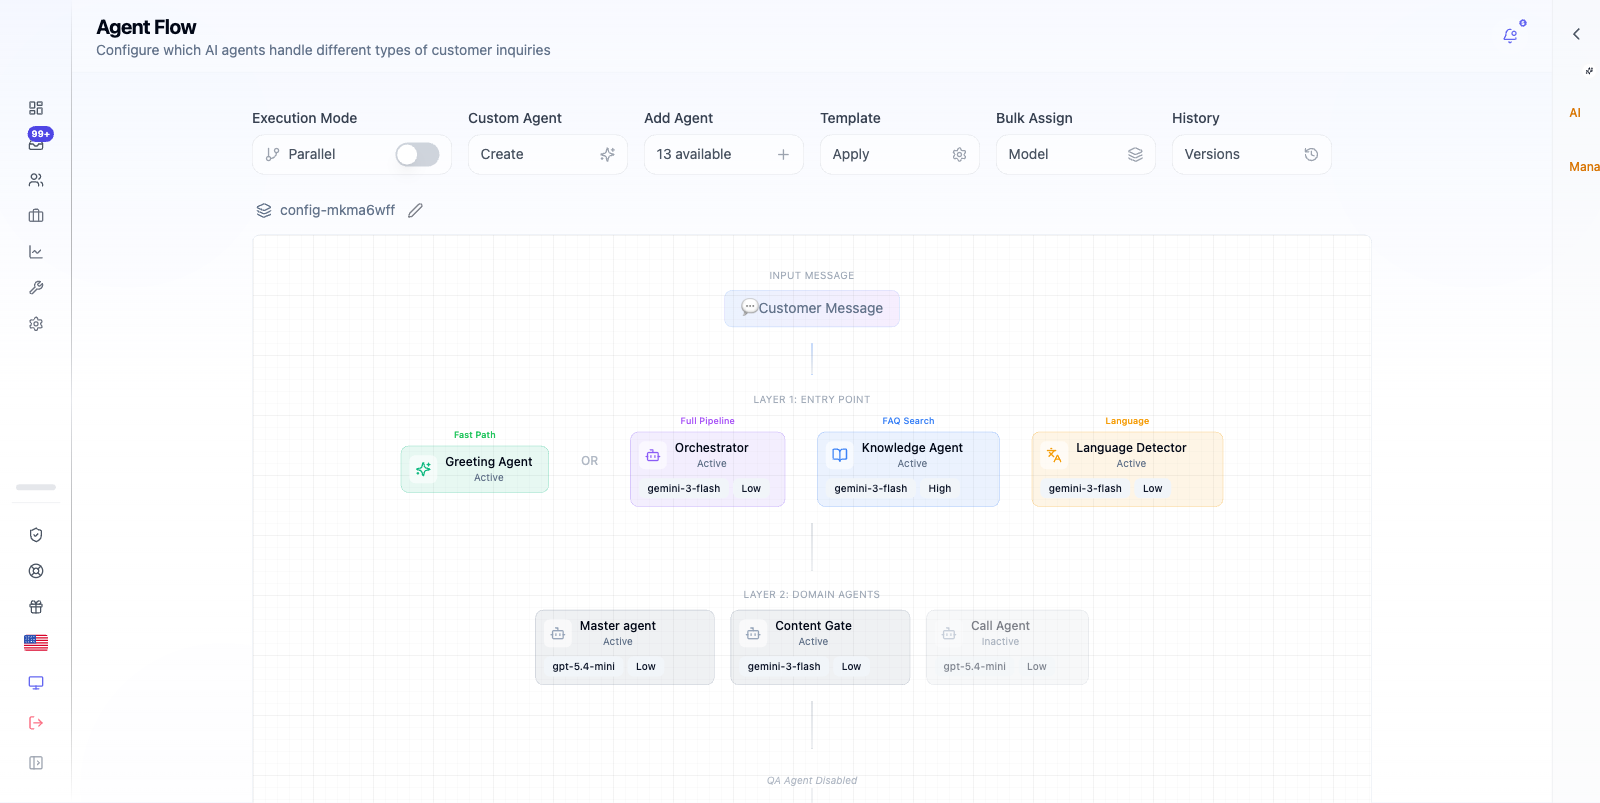Open the settings gear in sidebar
This screenshot has width=1600, height=803.
tap(36, 324)
